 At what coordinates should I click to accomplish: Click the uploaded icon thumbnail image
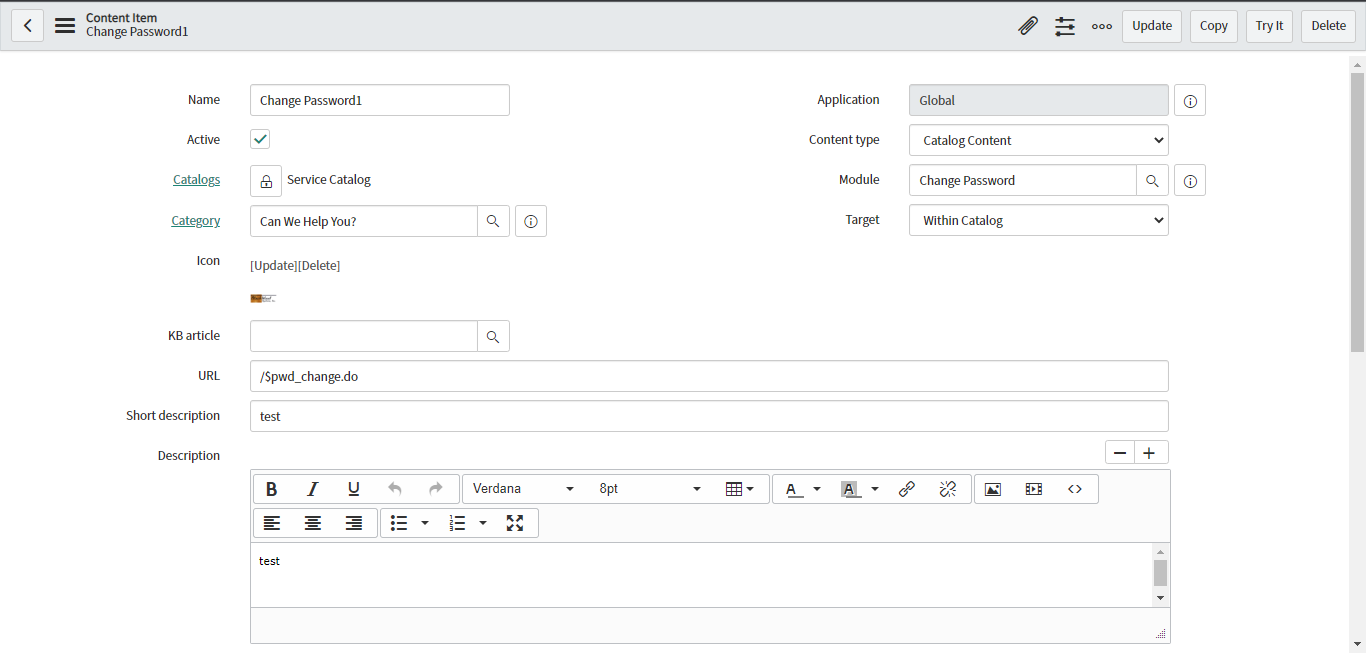pyautogui.click(x=262, y=298)
